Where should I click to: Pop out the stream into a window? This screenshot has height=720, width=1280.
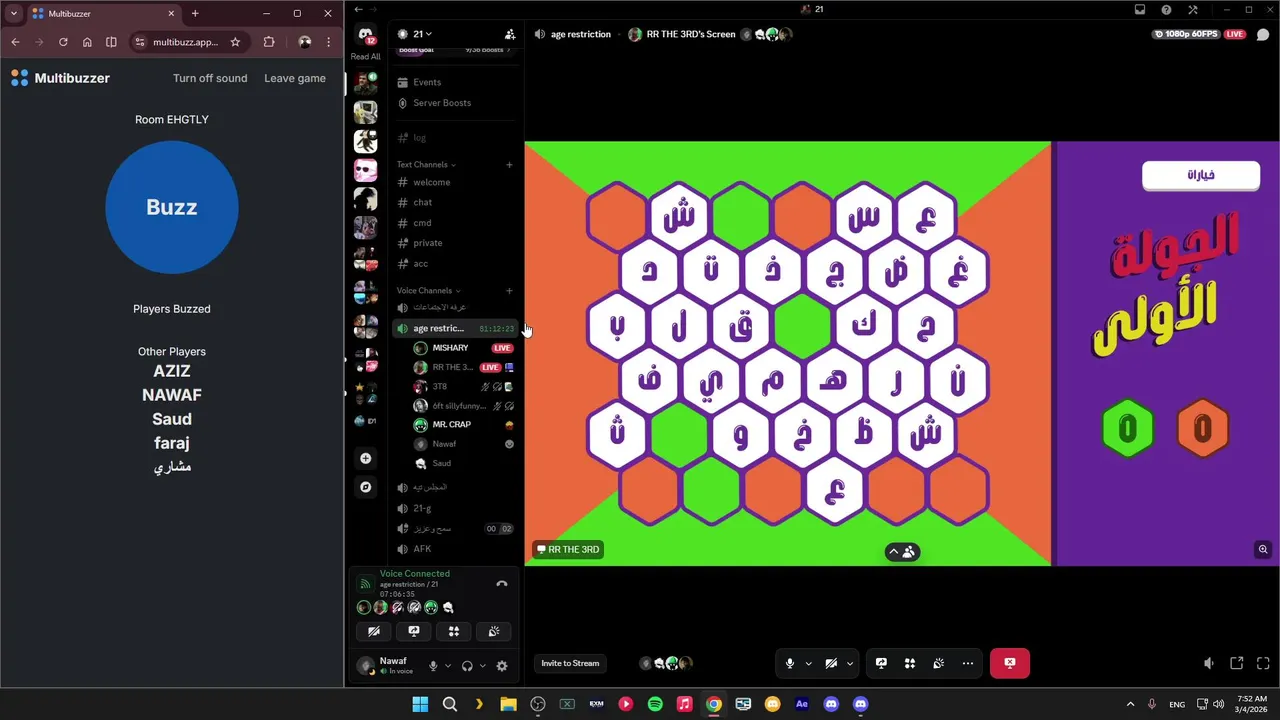[1236, 663]
